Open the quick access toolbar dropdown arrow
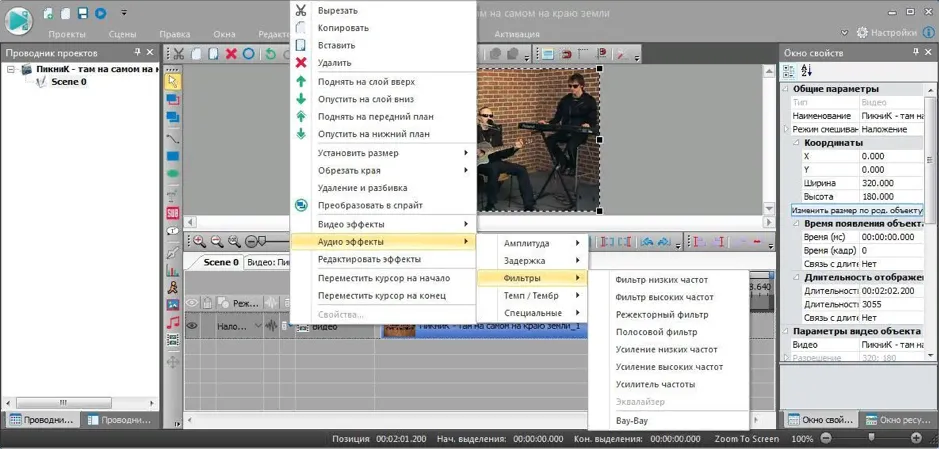 point(124,12)
